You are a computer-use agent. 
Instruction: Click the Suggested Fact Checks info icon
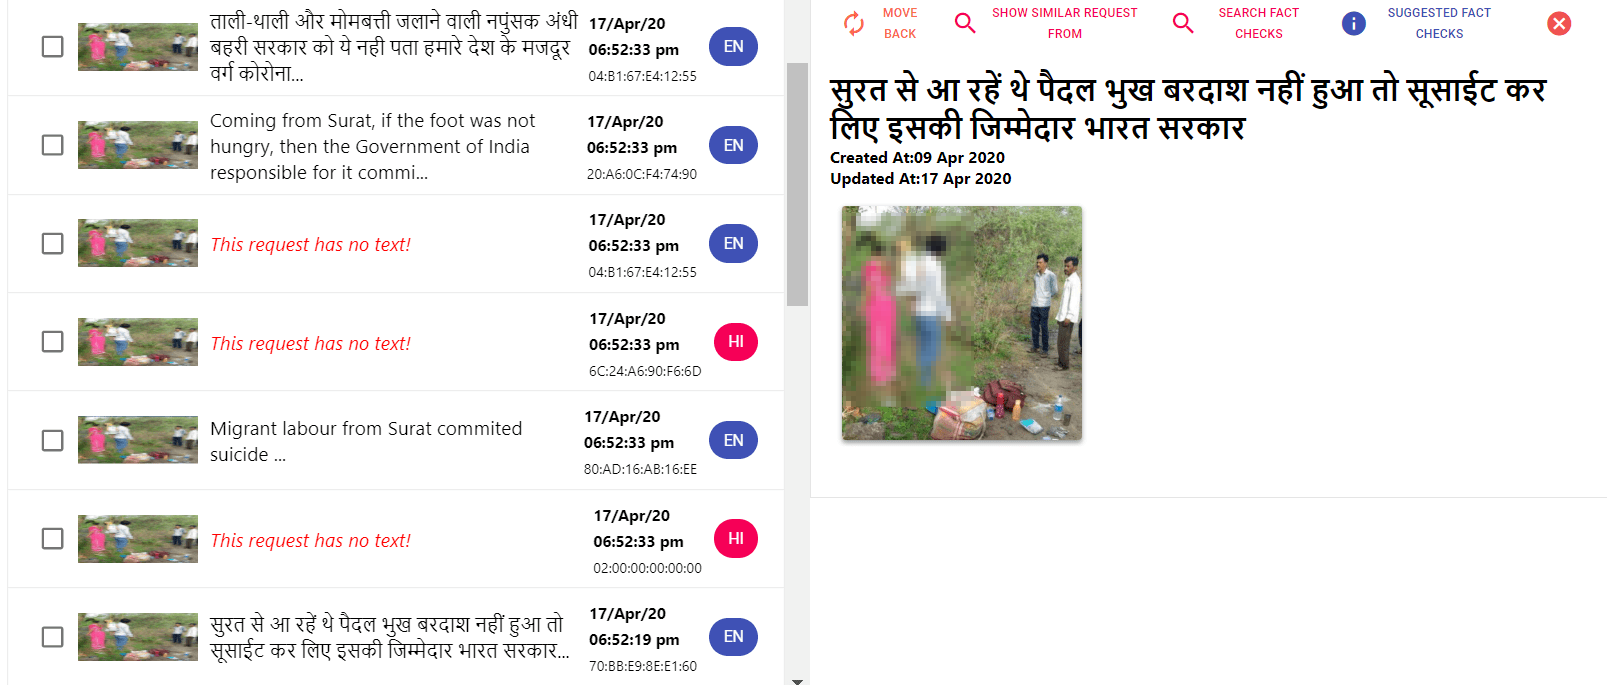click(x=1354, y=23)
